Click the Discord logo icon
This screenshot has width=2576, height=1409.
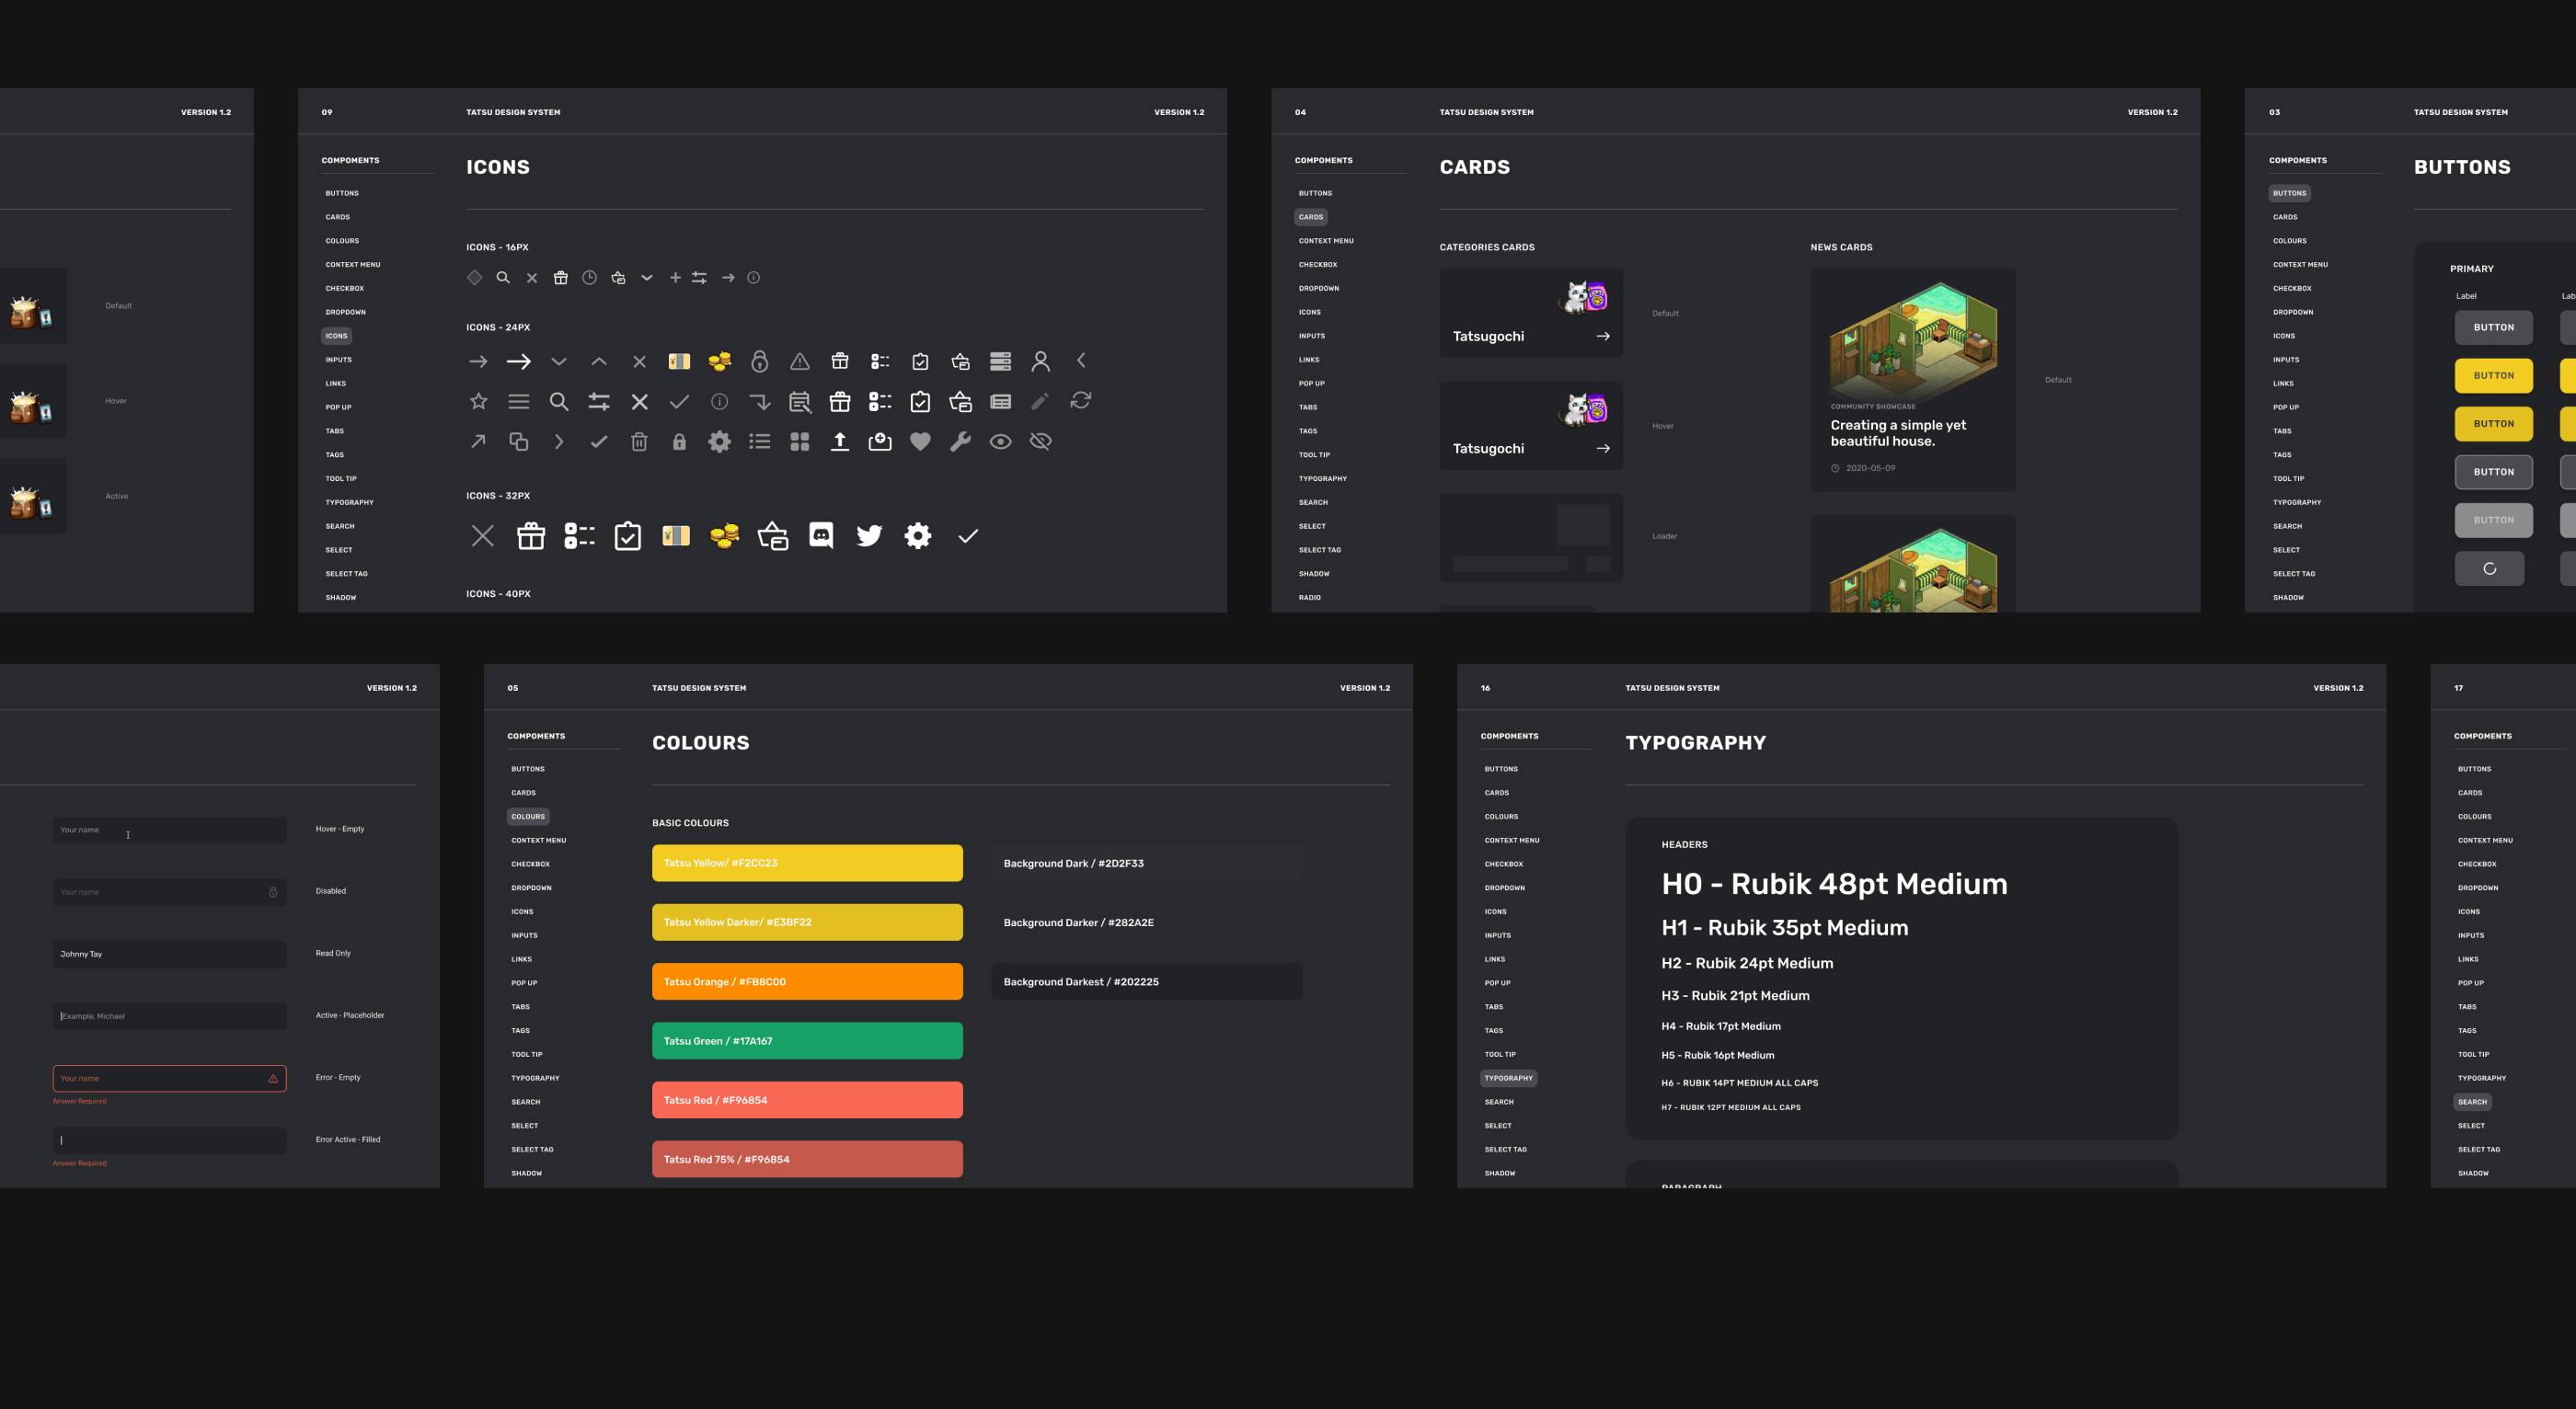click(x=821, y=536)
